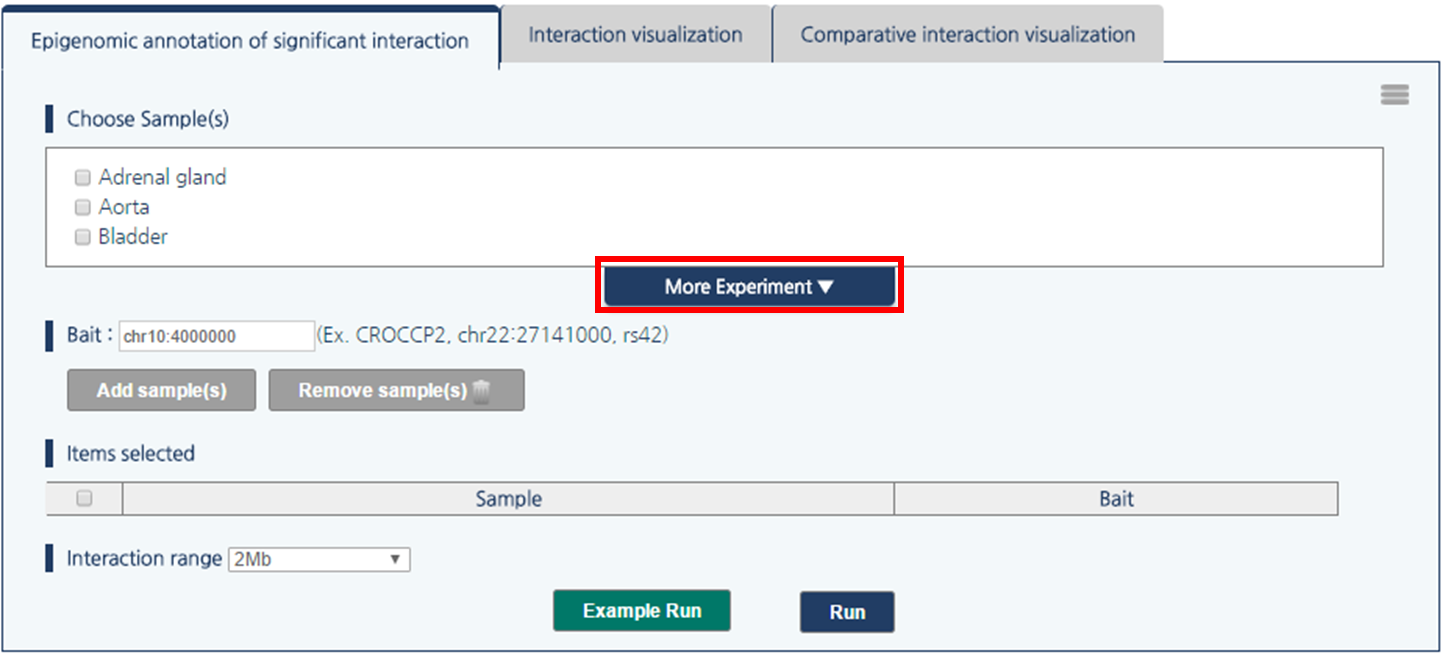Screen dimensions: 1448x655
Task: Toggle select-all checkbox in Items selected table
Action: [x=84, y=498]
